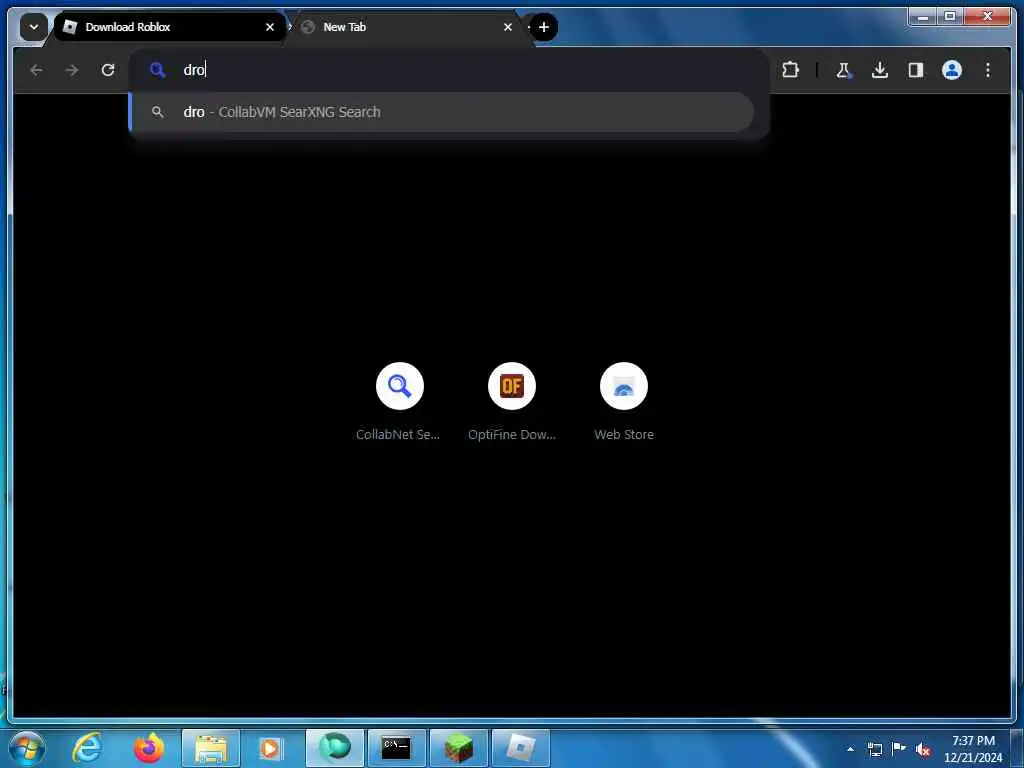Screen dimensions: 1024x768
Task: Open a new tab with plus button
Action: tap(544, 27)
